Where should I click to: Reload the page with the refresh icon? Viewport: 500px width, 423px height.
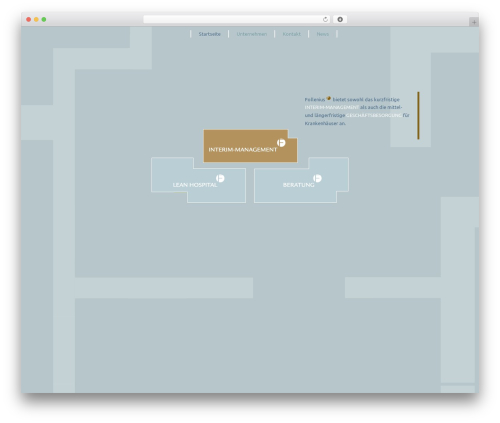[325, 20]
